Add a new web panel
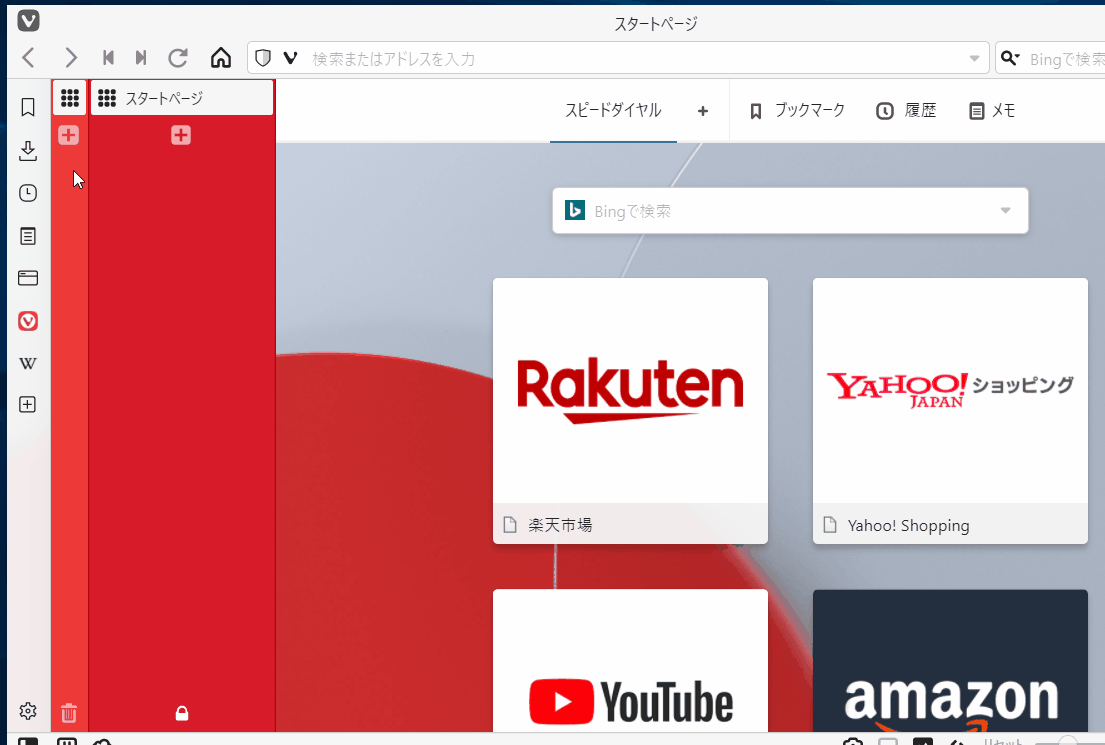This screenshot has height=745, width=1105. point(27,405)
